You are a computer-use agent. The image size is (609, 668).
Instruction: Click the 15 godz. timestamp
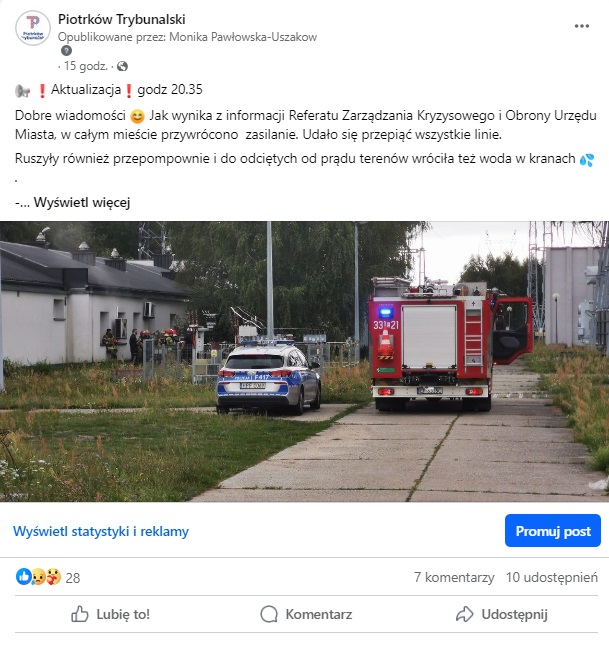86,66
